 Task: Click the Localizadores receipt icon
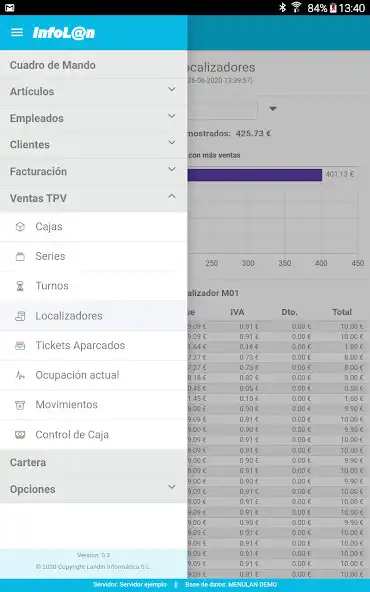(20, 316)
